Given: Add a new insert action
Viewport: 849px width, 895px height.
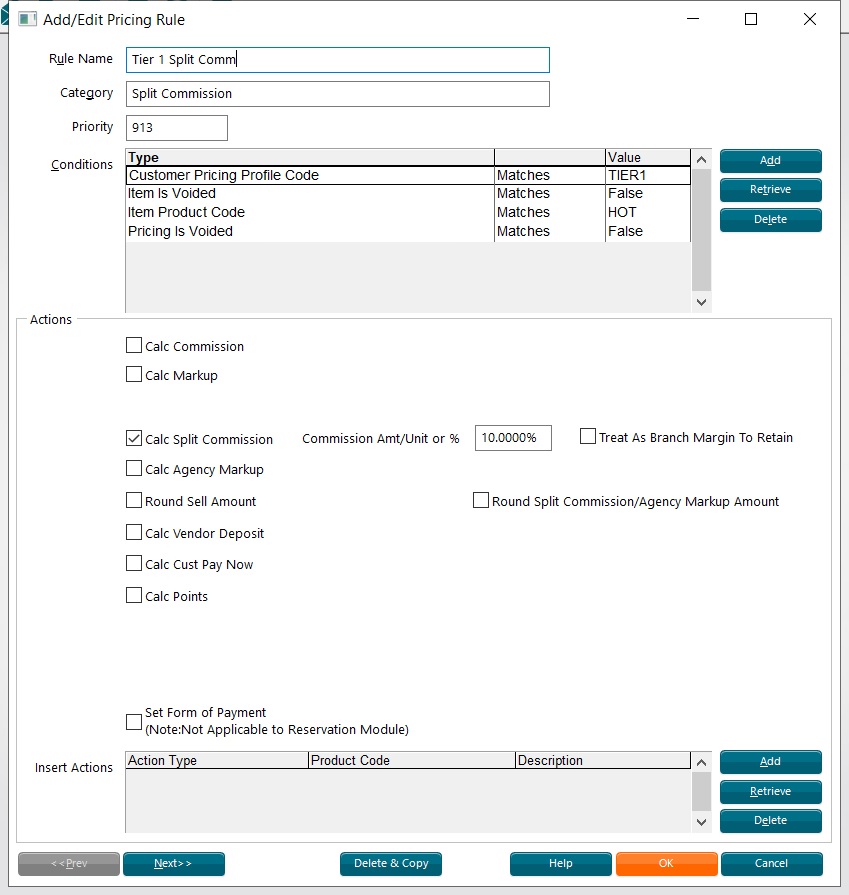Looking at the screenshot, I should point(770,761).
